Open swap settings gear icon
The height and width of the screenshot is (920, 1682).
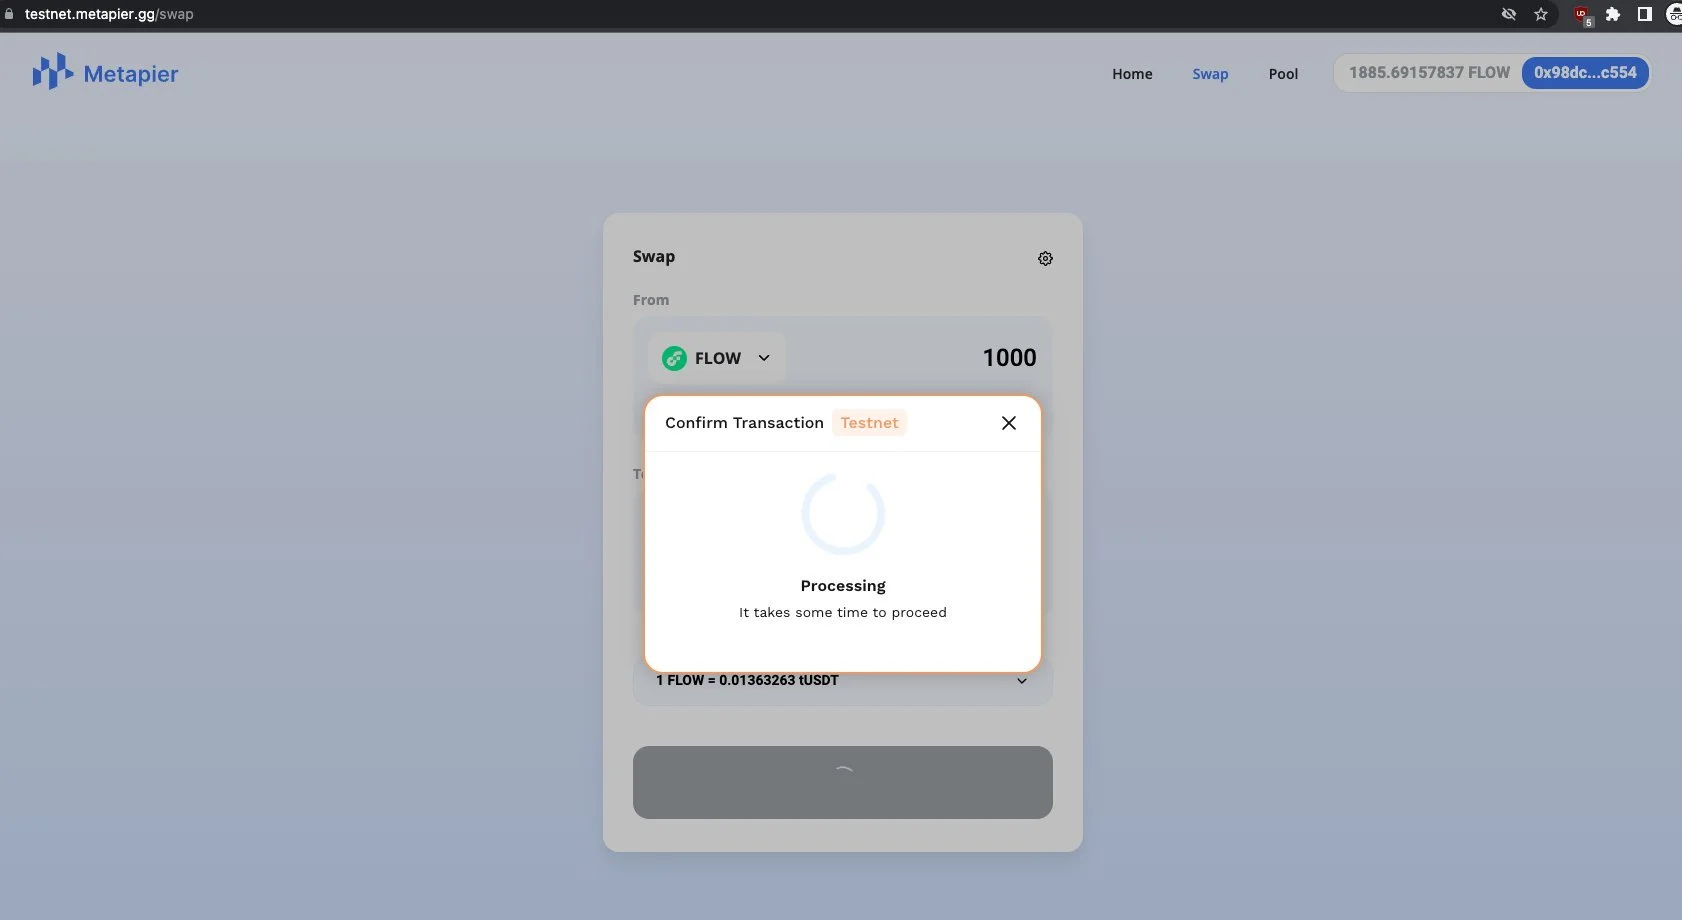click(x=1045, y=258)
